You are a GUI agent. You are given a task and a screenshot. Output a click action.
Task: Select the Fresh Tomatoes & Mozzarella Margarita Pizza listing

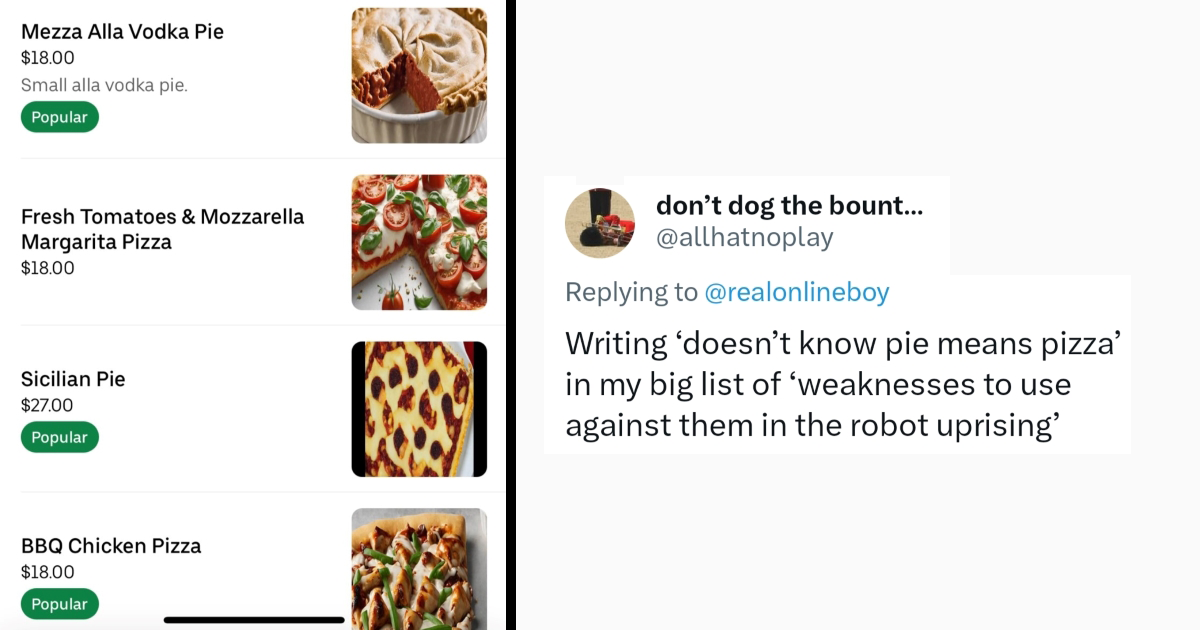163,229
